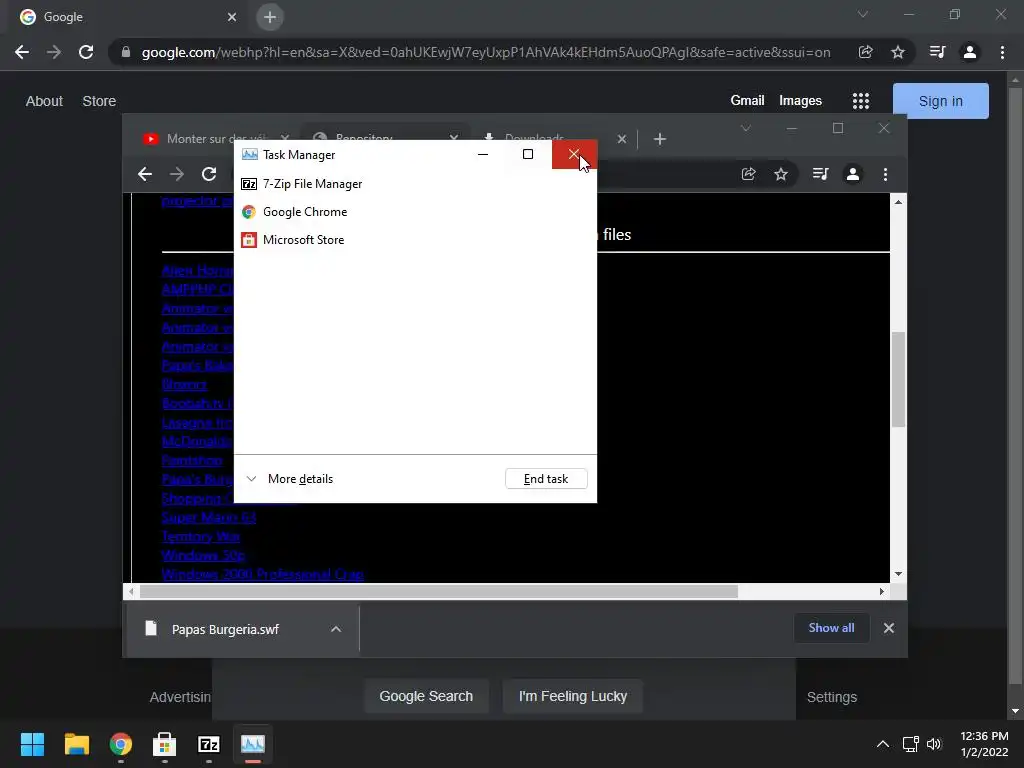Open the Google apps grid

coord(861,101)
